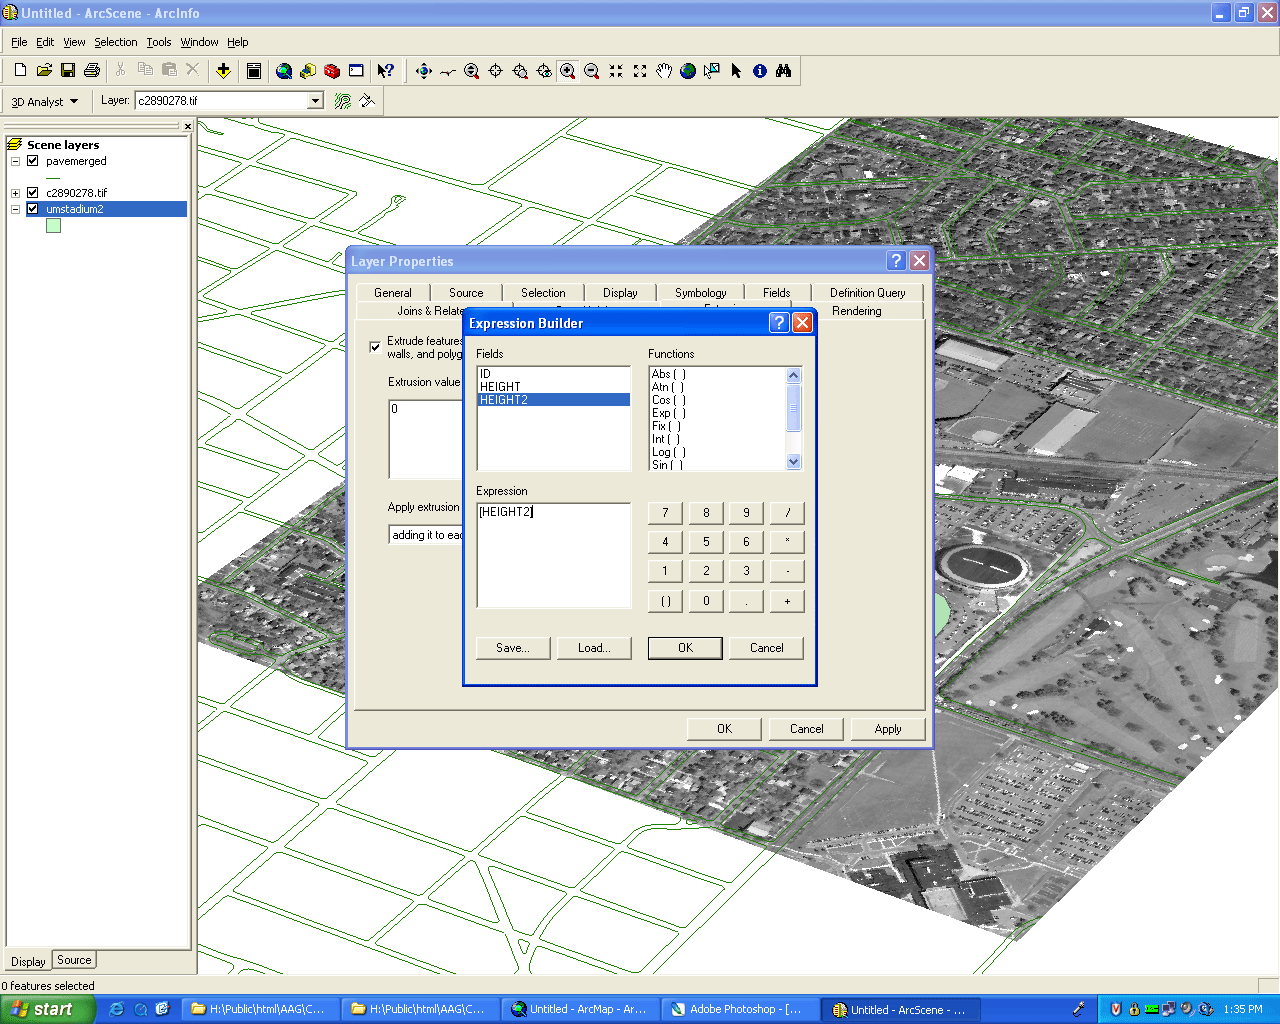Click the Print icon
Screen dimensions: 1280x1024
coord(92,71)
